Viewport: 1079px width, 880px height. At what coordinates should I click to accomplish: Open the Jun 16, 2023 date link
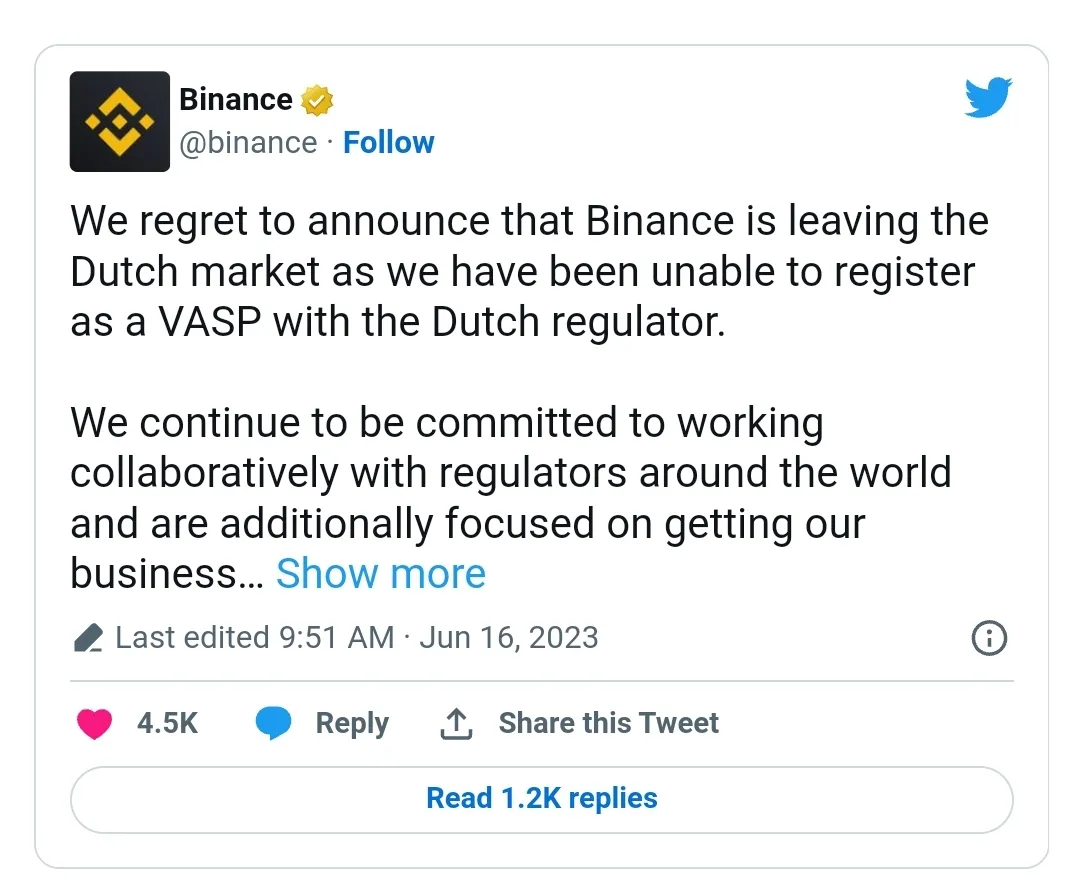(x=509, y=637)
